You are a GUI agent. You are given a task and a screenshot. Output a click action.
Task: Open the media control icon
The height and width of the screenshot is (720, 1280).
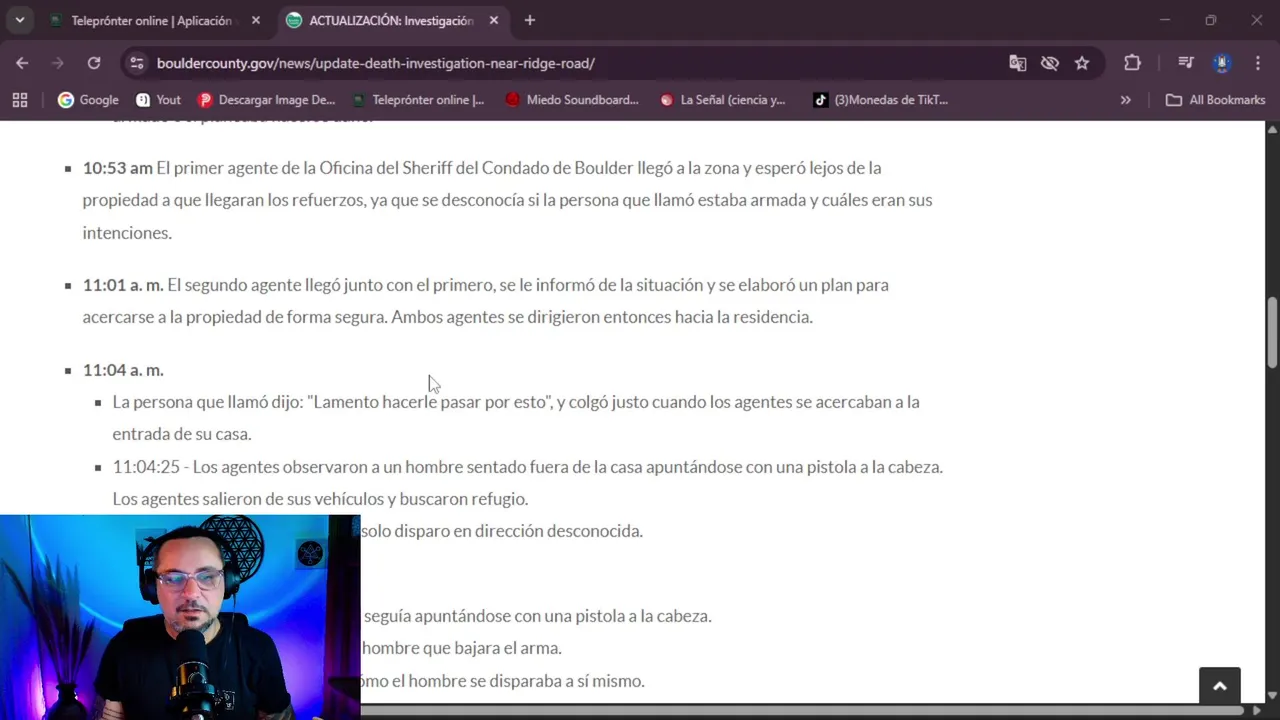(x=1186, y=63)
